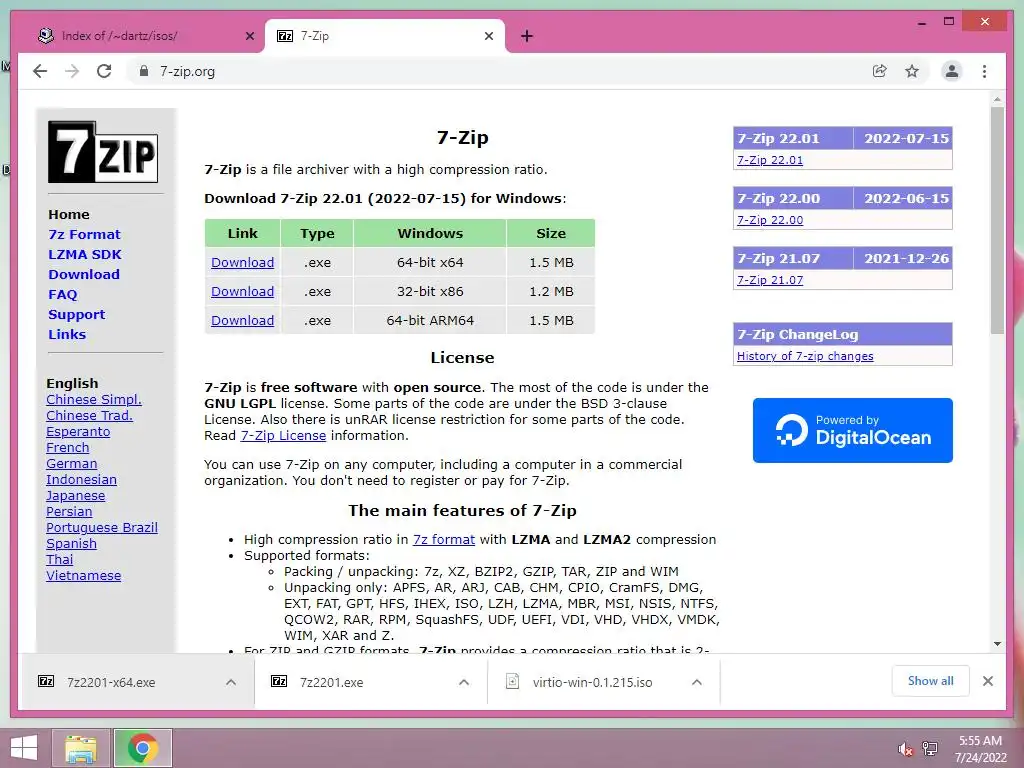The image size is (1024, 768).
Task: Bookmark this page with the star icon
Action: point(912,71)
